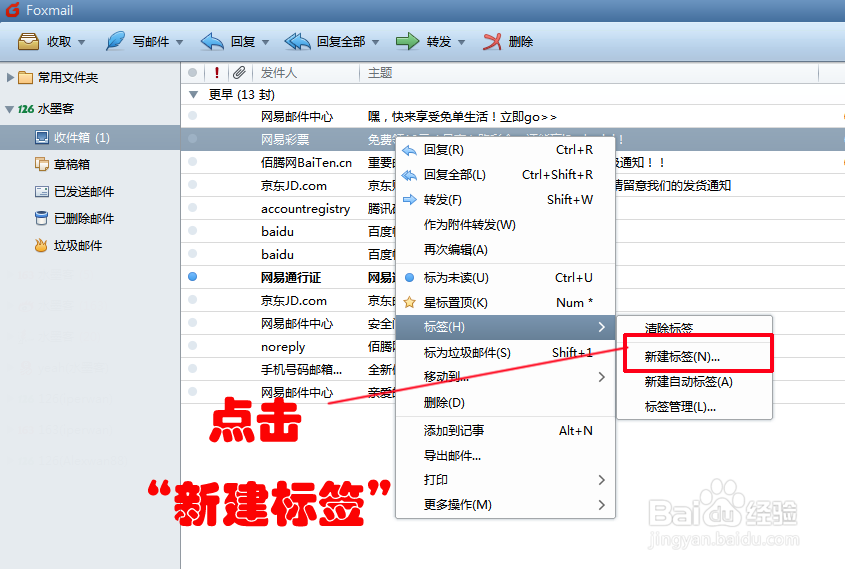Expand the 常用文件夹 tree node

[10, 78]
